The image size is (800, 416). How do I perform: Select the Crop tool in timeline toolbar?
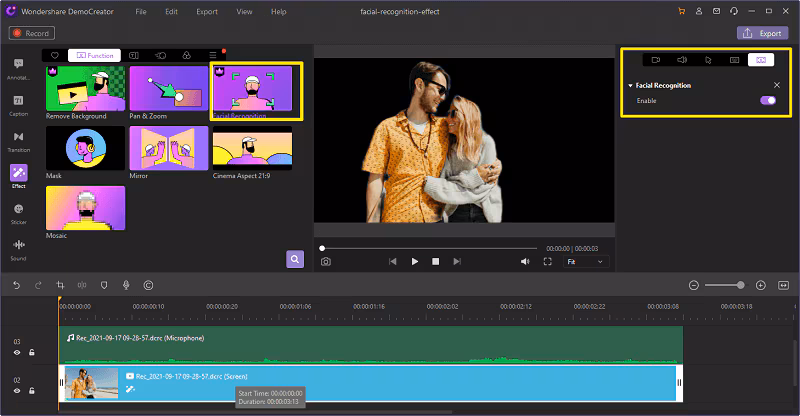click(60, 285)
